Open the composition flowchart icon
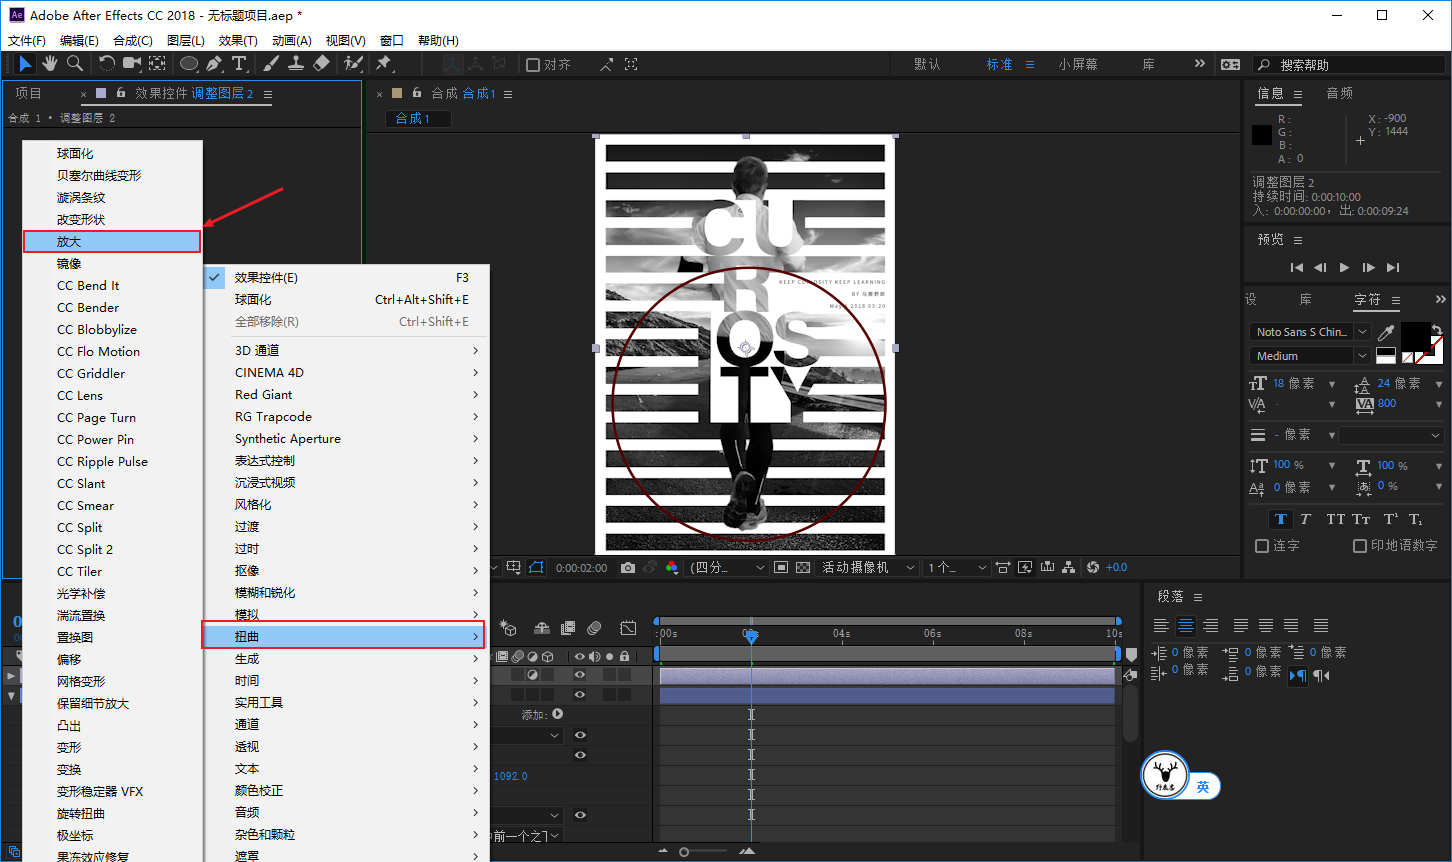 (x=1069, y=567)
